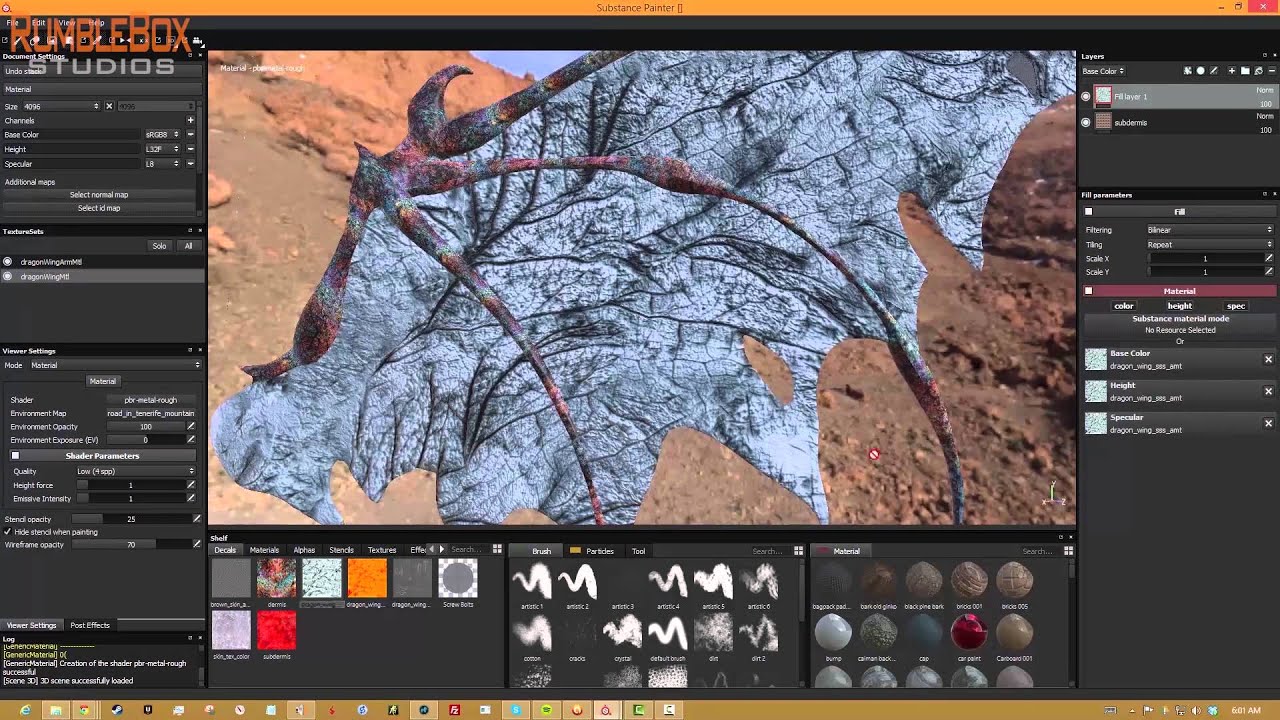
Task: Edit Height force pencil icon
Action: click(191, 485)
